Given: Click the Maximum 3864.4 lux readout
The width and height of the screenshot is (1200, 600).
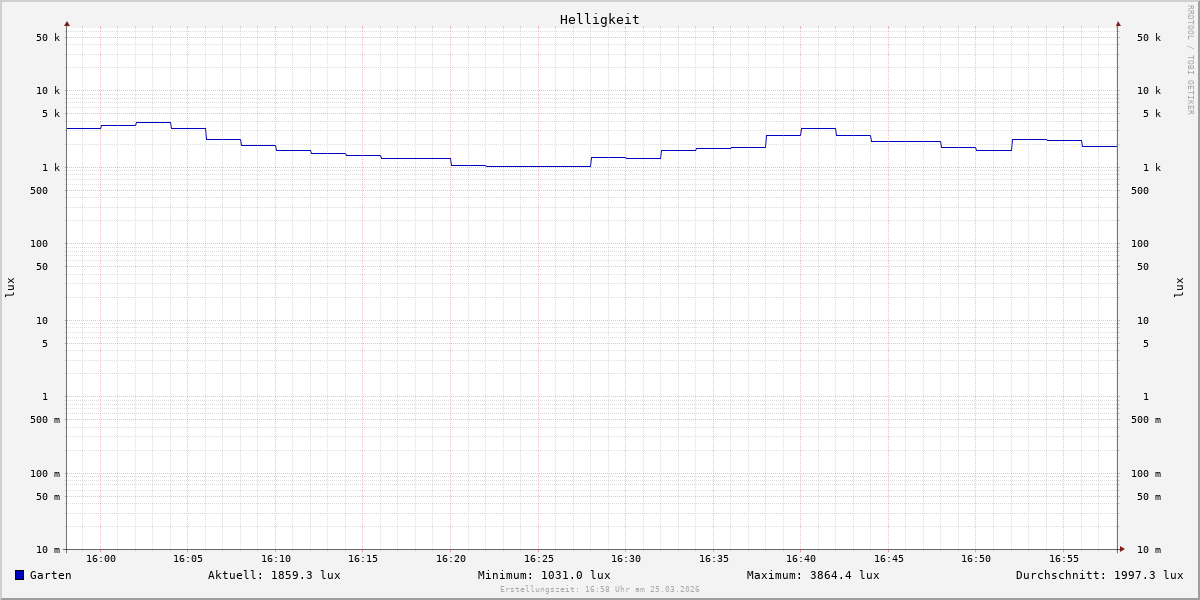Looking at the screenshot, I should pos(813,575).
